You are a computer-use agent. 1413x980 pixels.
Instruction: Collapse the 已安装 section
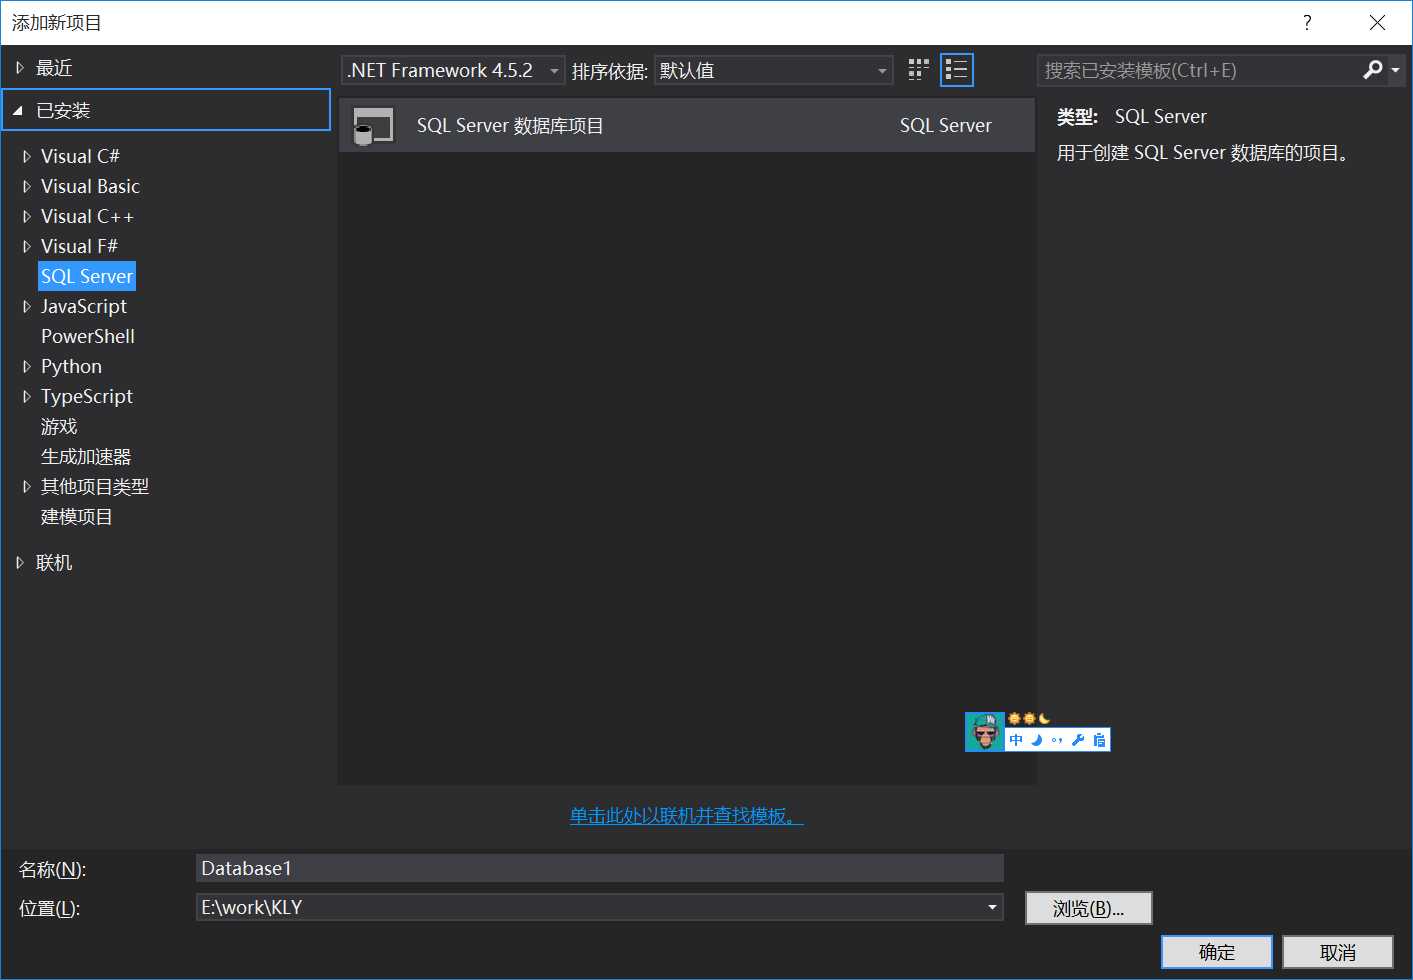18,110
